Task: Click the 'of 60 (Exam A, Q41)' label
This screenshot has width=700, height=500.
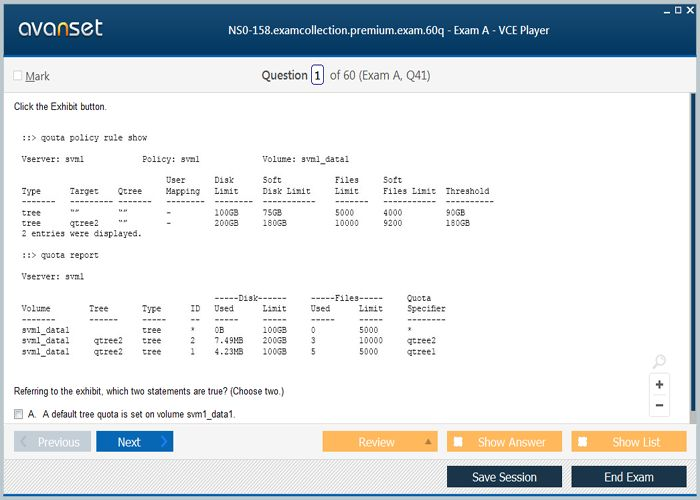Action: 380,75
